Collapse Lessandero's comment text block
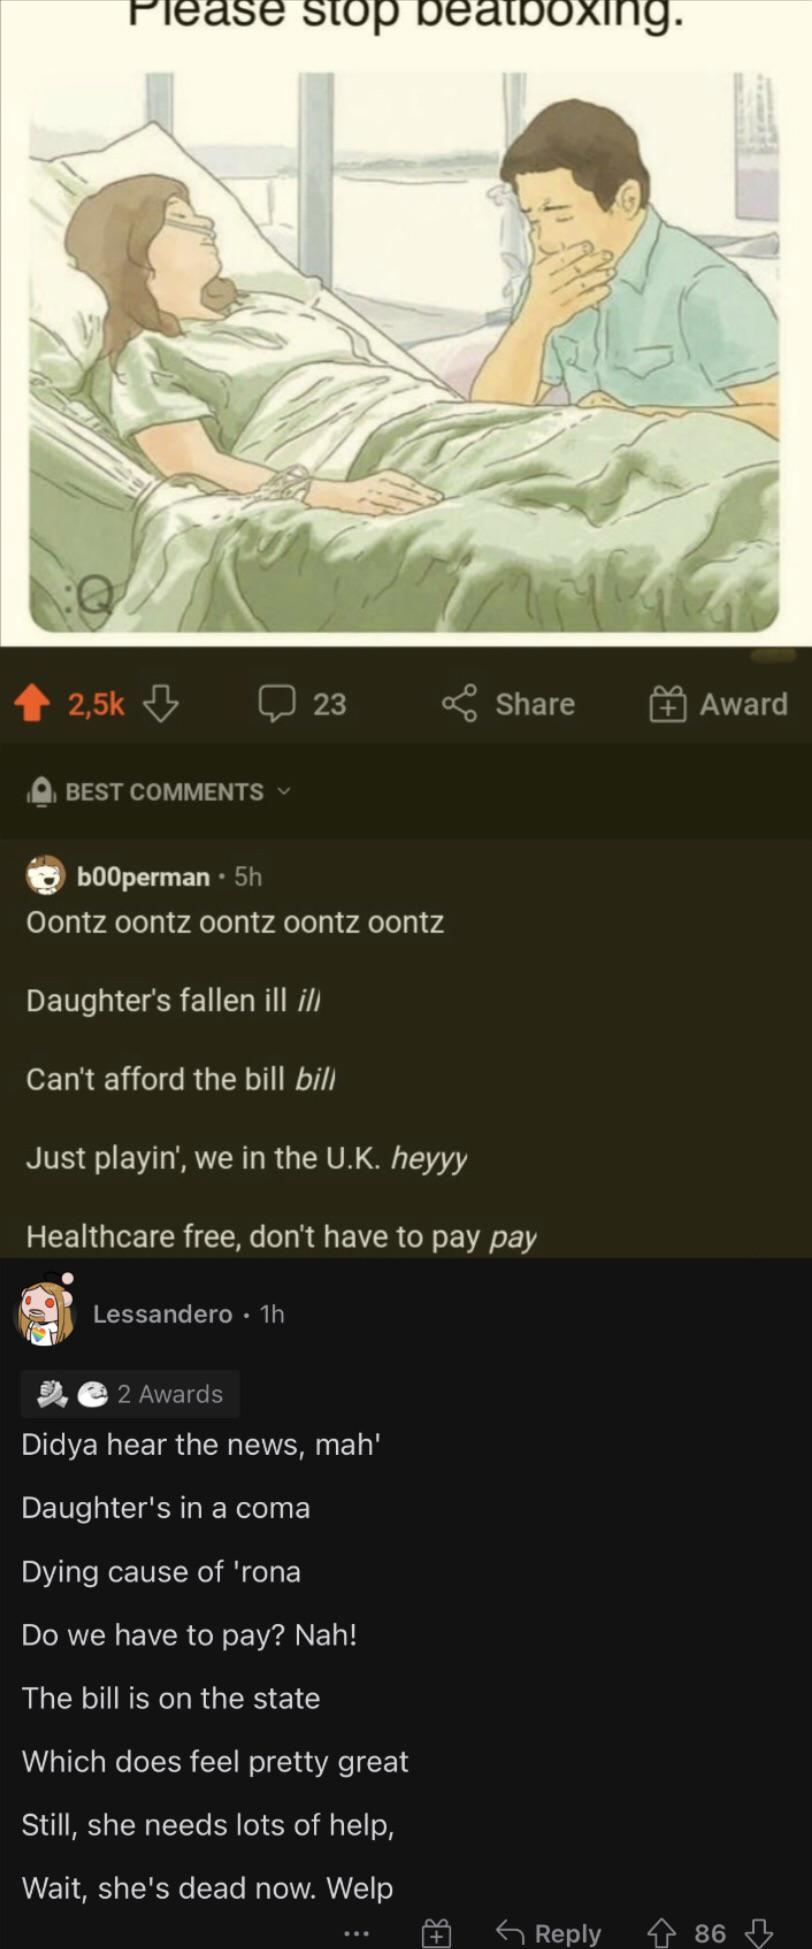 pyautogui.click(x=215, y=1666)
